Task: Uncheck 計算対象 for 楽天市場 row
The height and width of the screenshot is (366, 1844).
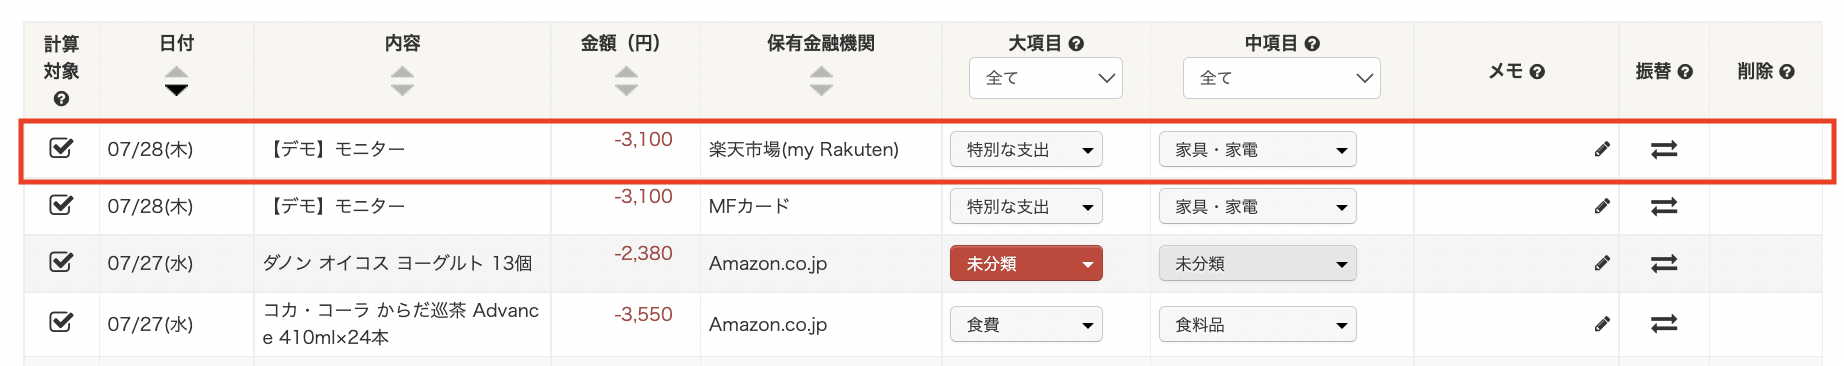Action: pos(61,148)
